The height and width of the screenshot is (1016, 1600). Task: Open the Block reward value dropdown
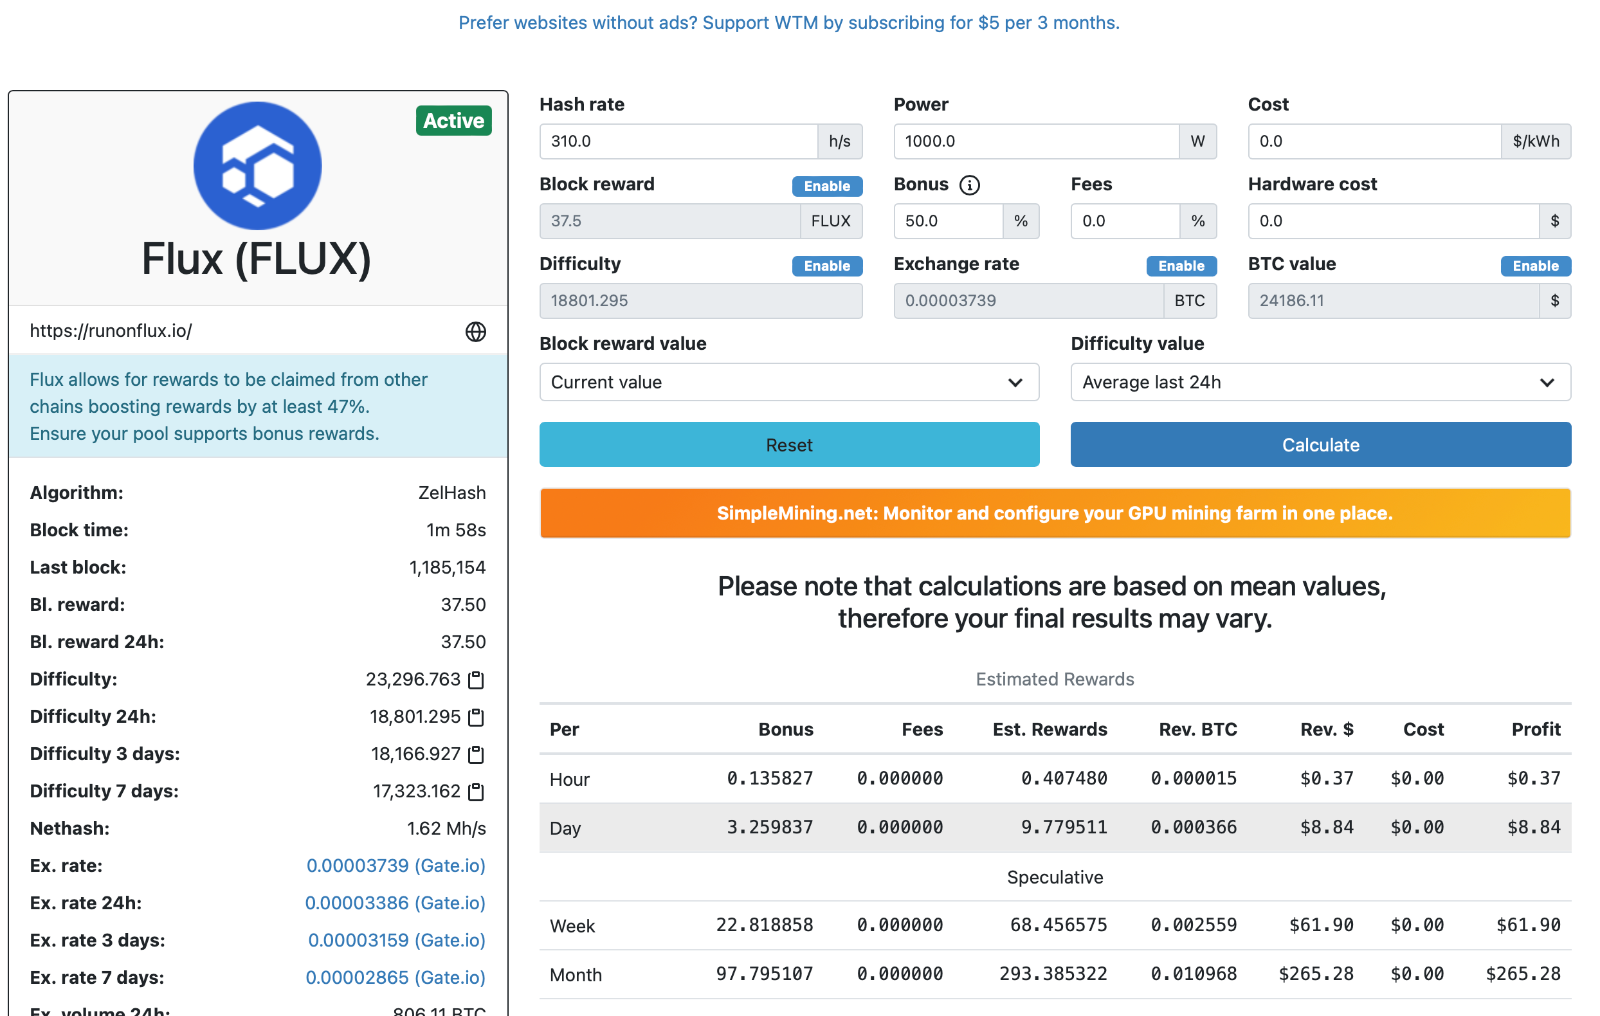(x=789, y=382)
